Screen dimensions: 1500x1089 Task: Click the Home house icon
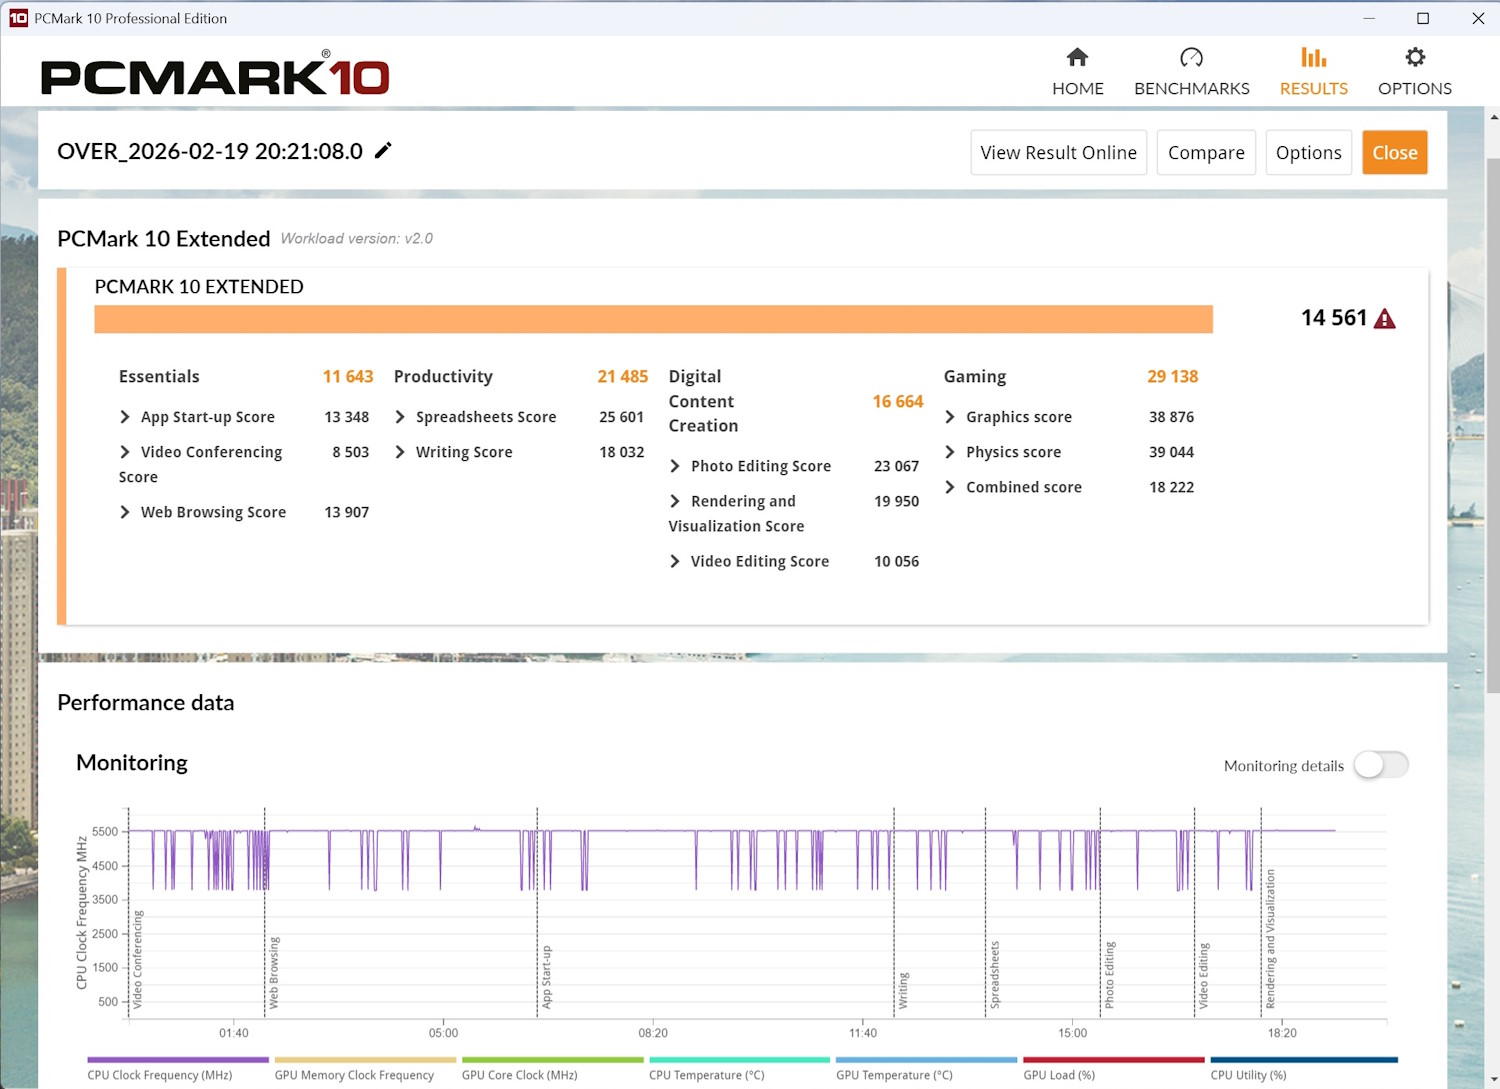tap(1077, 58)
